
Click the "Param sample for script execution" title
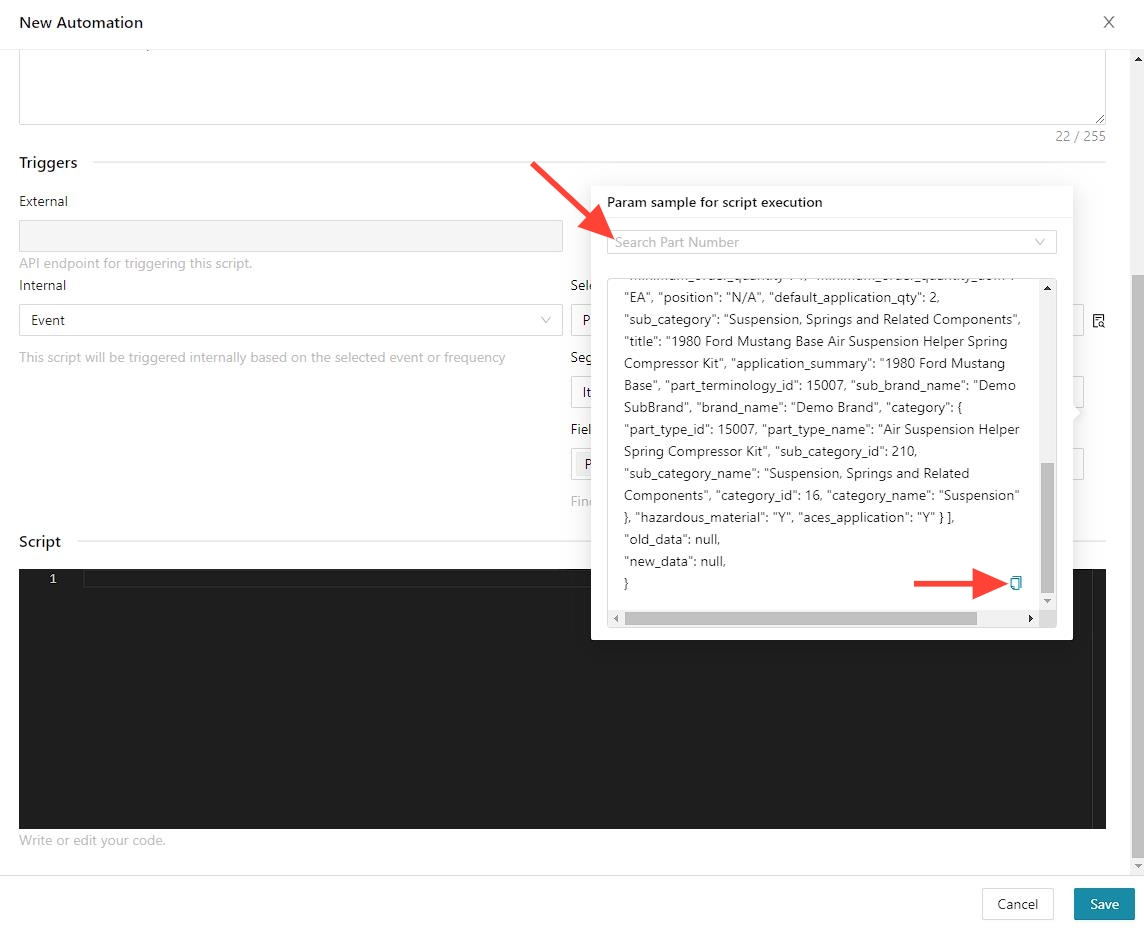(714, 202)
